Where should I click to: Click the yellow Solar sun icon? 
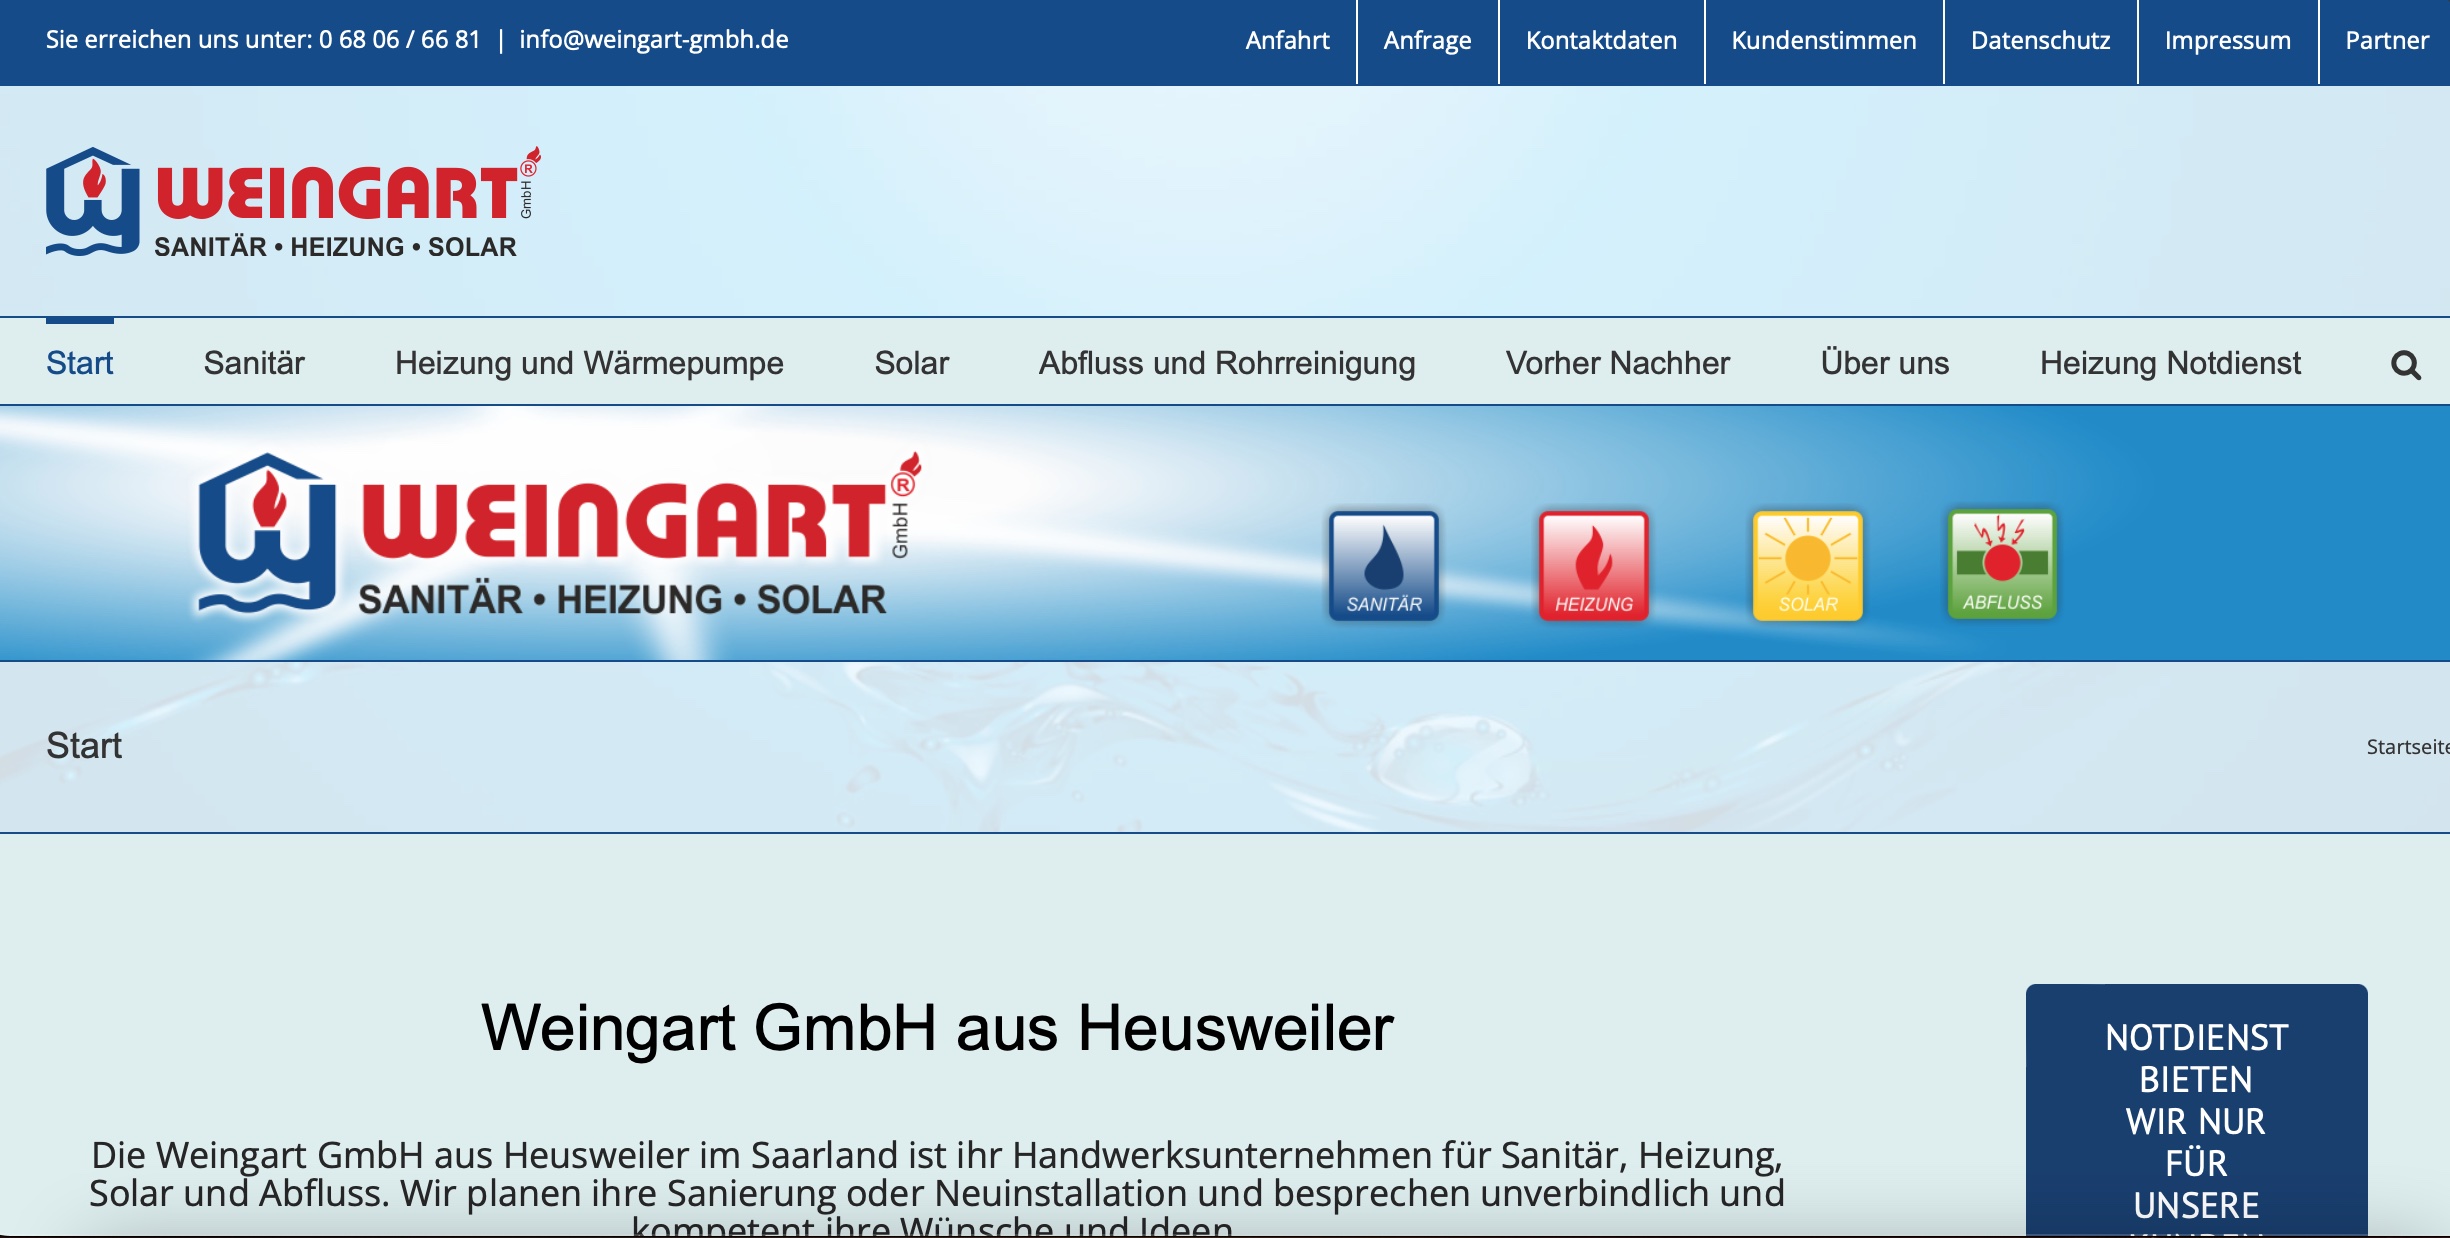[1808, 566]
